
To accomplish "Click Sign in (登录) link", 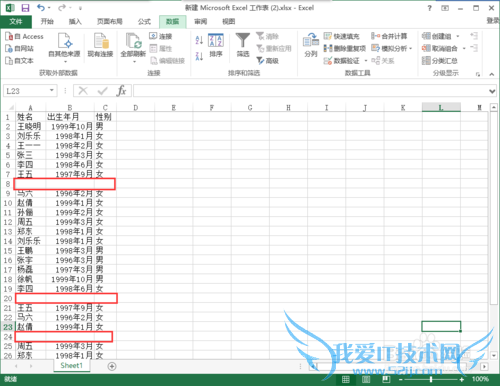I will (493, 21).
